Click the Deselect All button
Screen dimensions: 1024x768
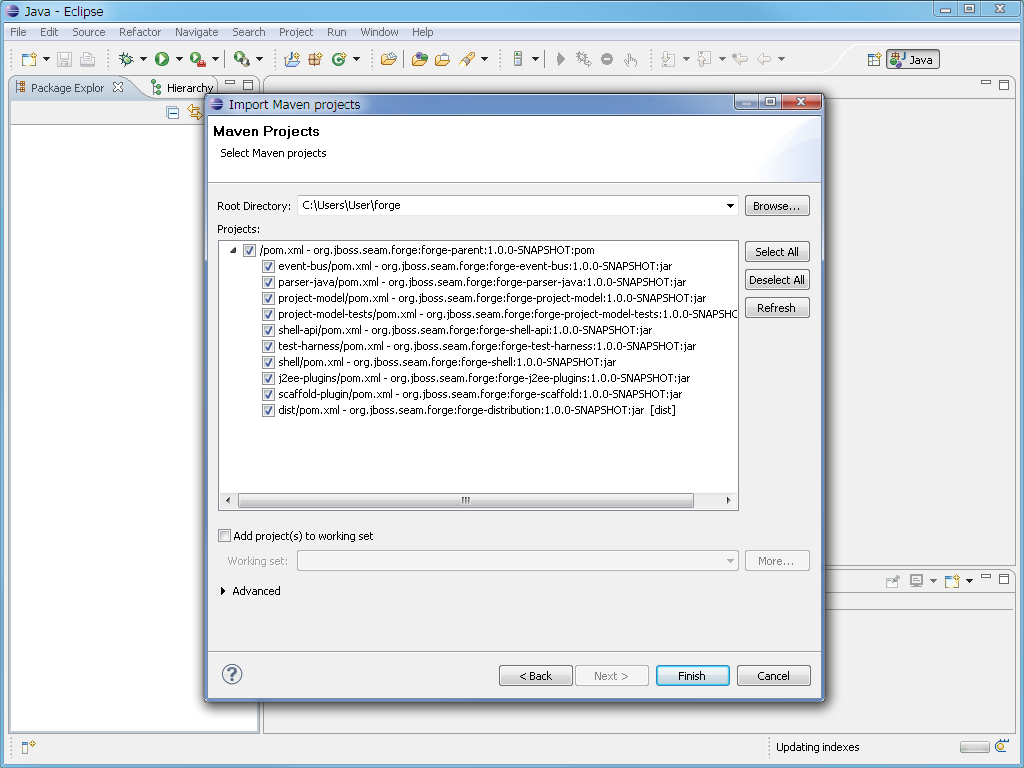(x=776, y=280)
